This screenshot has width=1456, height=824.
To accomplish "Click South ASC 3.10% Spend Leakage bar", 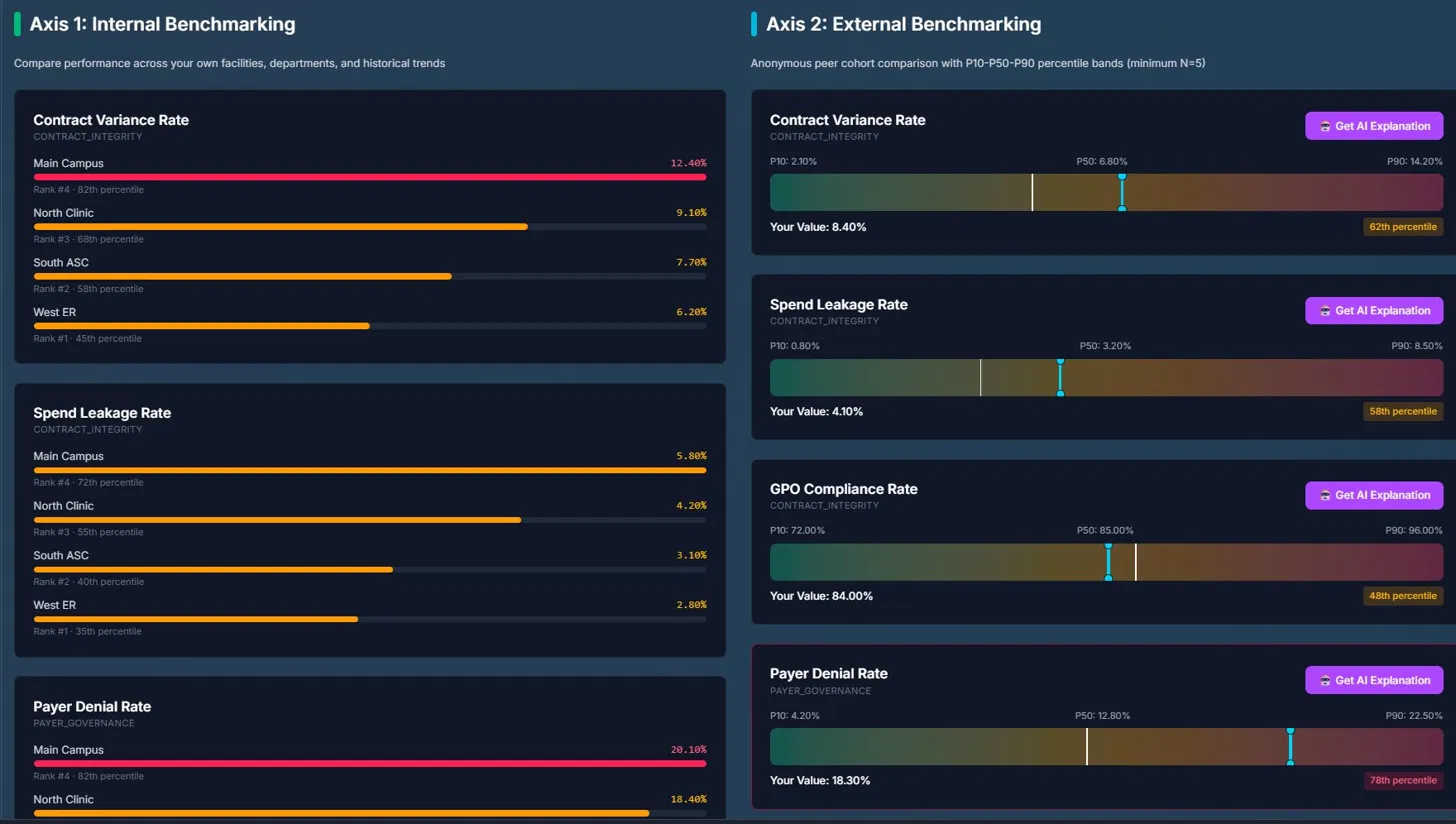I will (x=370, y=569).
